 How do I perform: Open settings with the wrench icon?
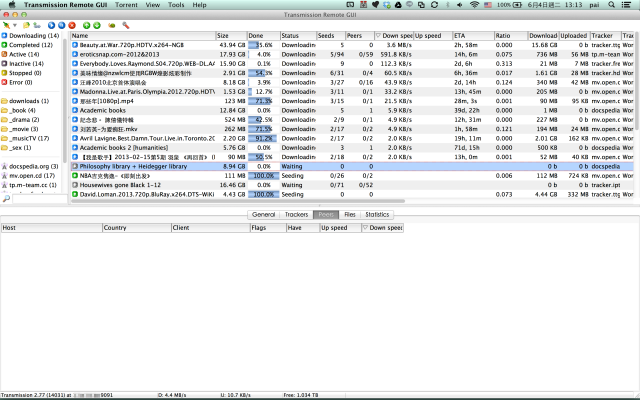coord(125,25)
